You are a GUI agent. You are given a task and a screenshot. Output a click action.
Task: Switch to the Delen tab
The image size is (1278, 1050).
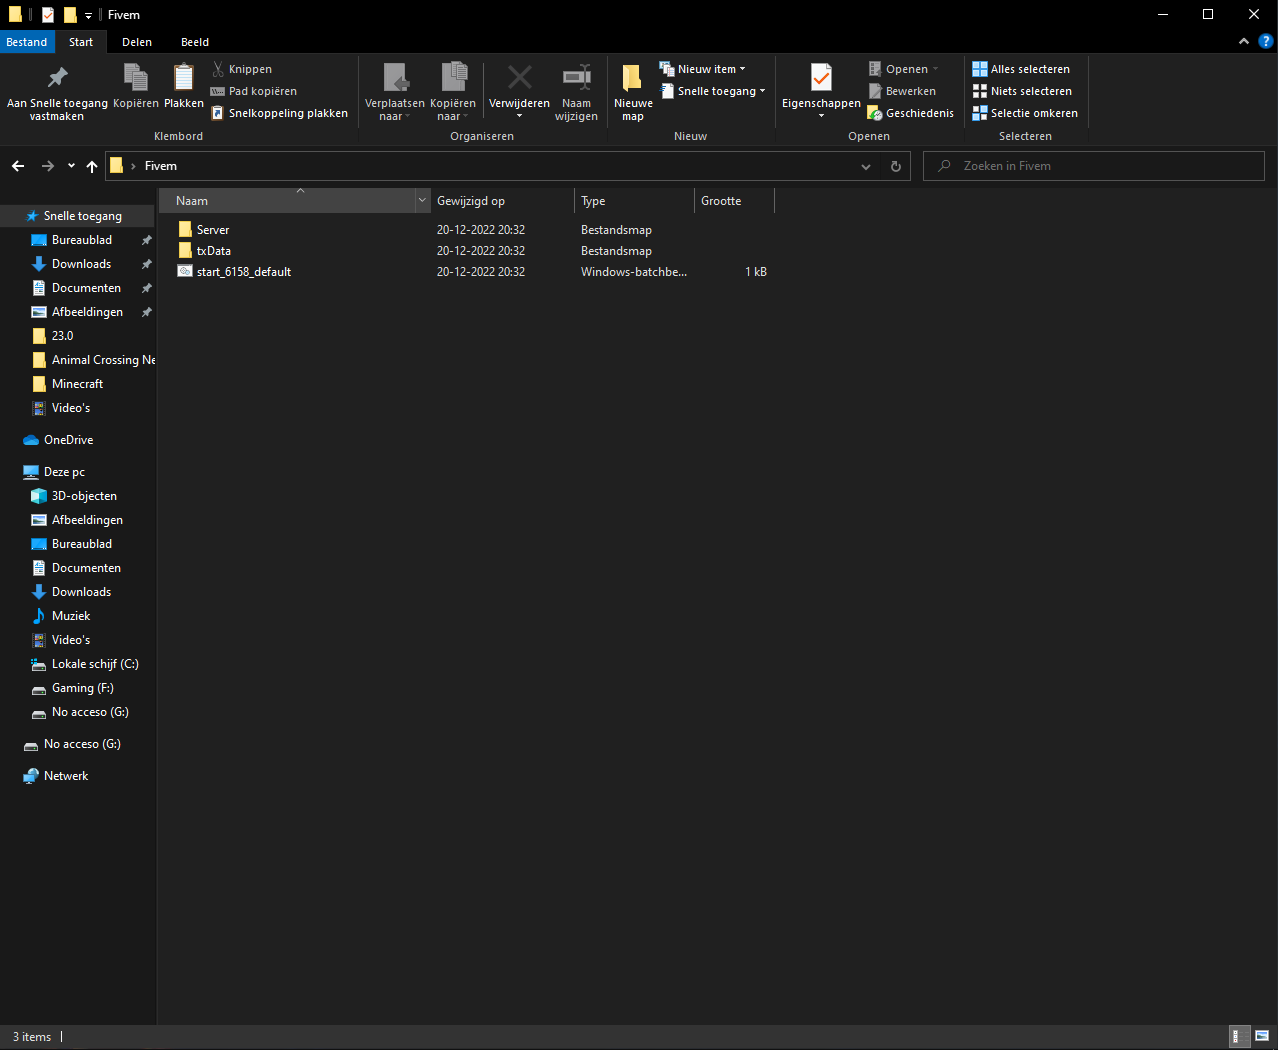137,42
